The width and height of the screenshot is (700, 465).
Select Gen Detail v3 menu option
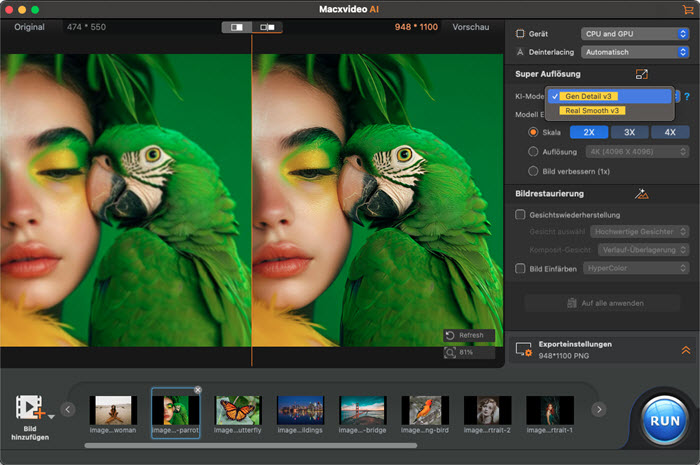(610, 96)
